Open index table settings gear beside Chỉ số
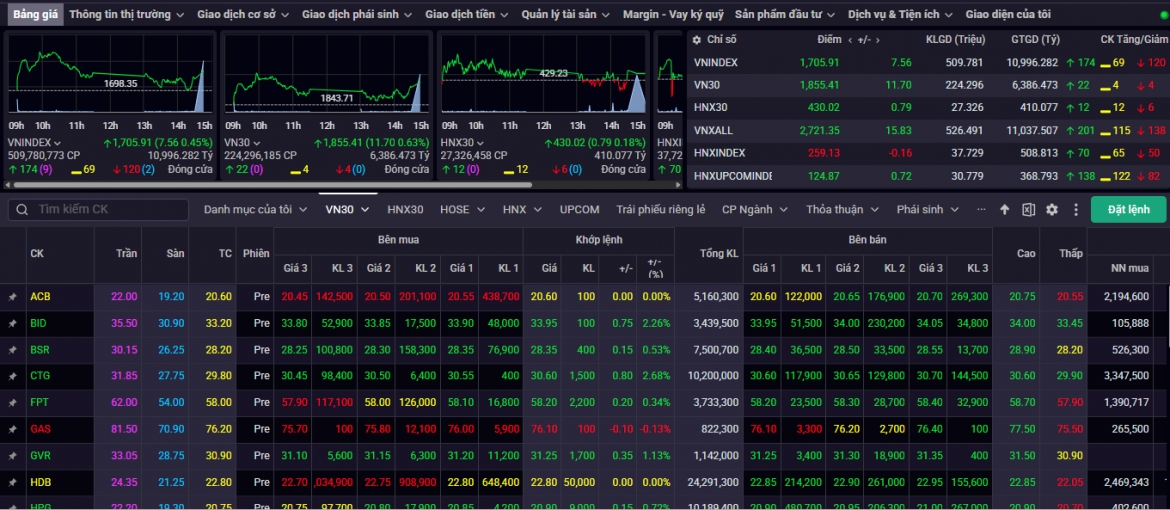 click(x=697, y=40)
